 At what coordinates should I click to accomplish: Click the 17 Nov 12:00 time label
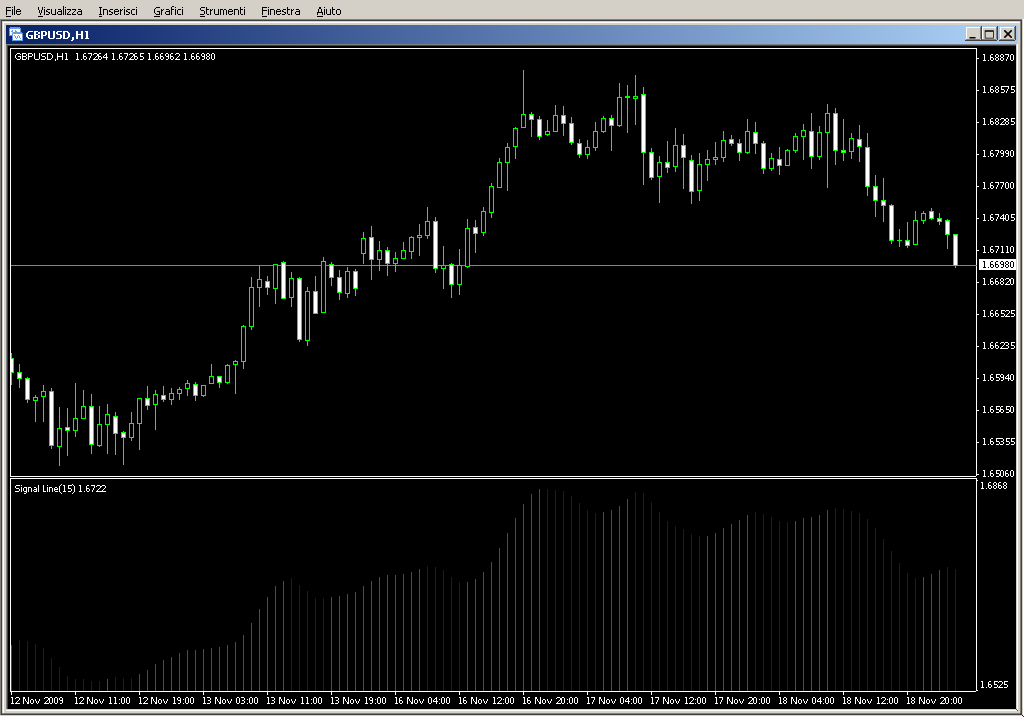pos(678,701)
